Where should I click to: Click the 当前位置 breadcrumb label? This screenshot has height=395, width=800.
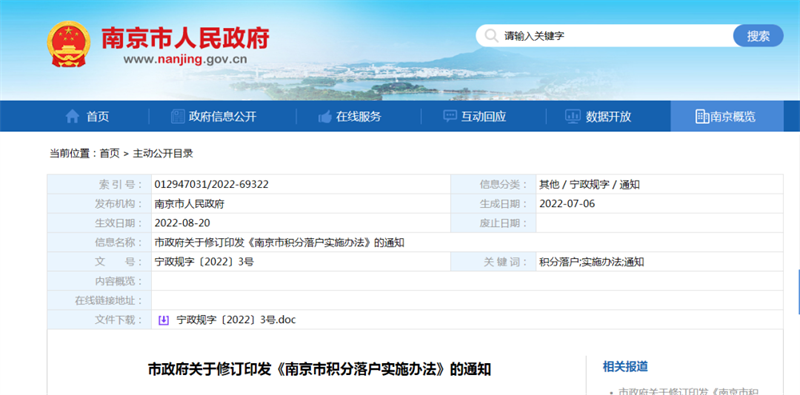pos(73,153)
